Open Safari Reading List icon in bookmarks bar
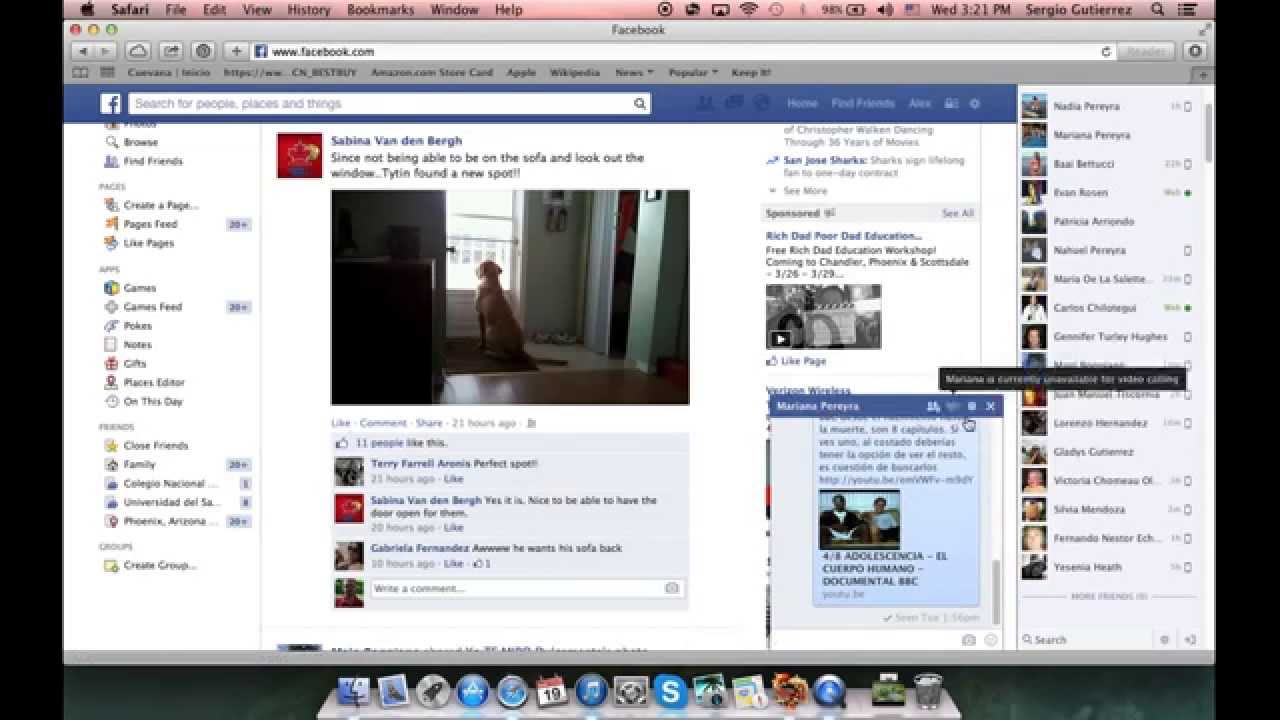Image resolution: width=1280 pixels, height=720 pixels. click(x=82, y=72)
